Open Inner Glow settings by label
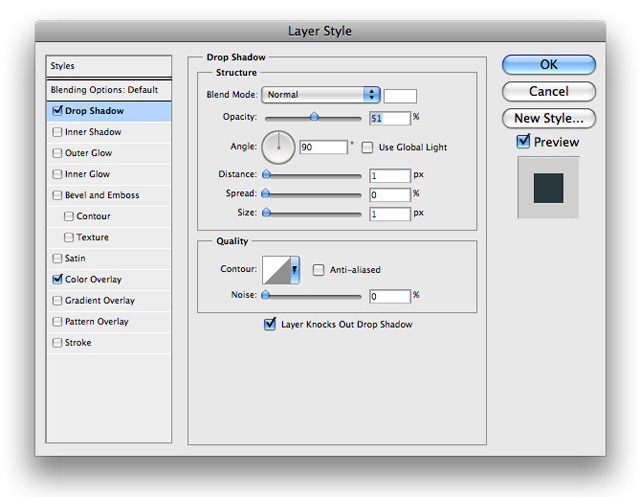 [x=87, y=174]
